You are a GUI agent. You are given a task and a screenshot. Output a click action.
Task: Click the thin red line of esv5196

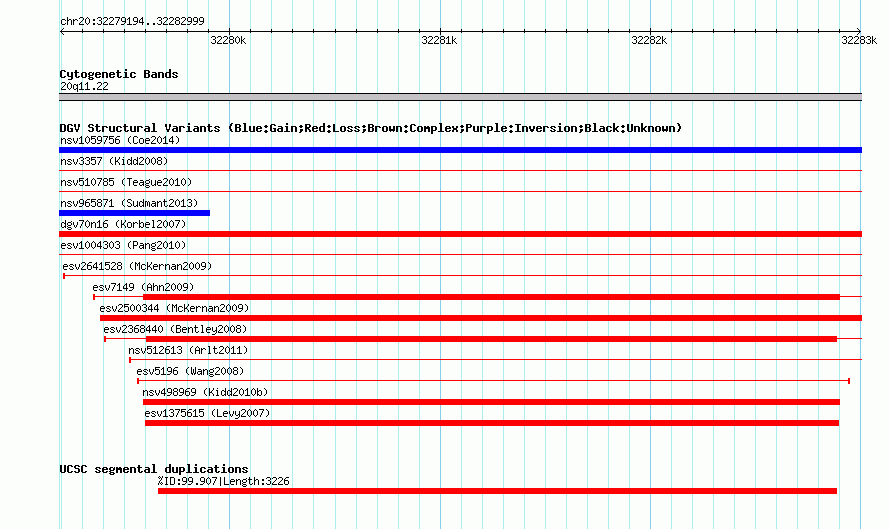493,380
